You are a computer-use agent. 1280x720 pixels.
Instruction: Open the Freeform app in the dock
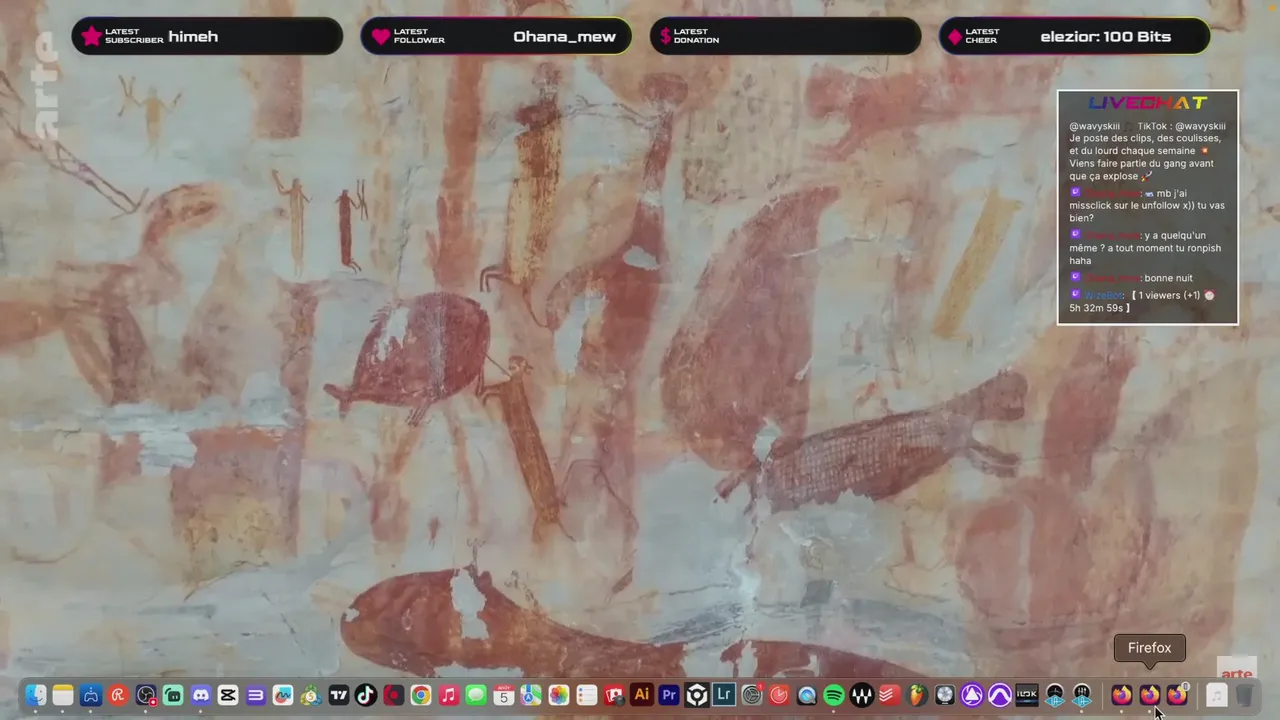coord(283,695)
